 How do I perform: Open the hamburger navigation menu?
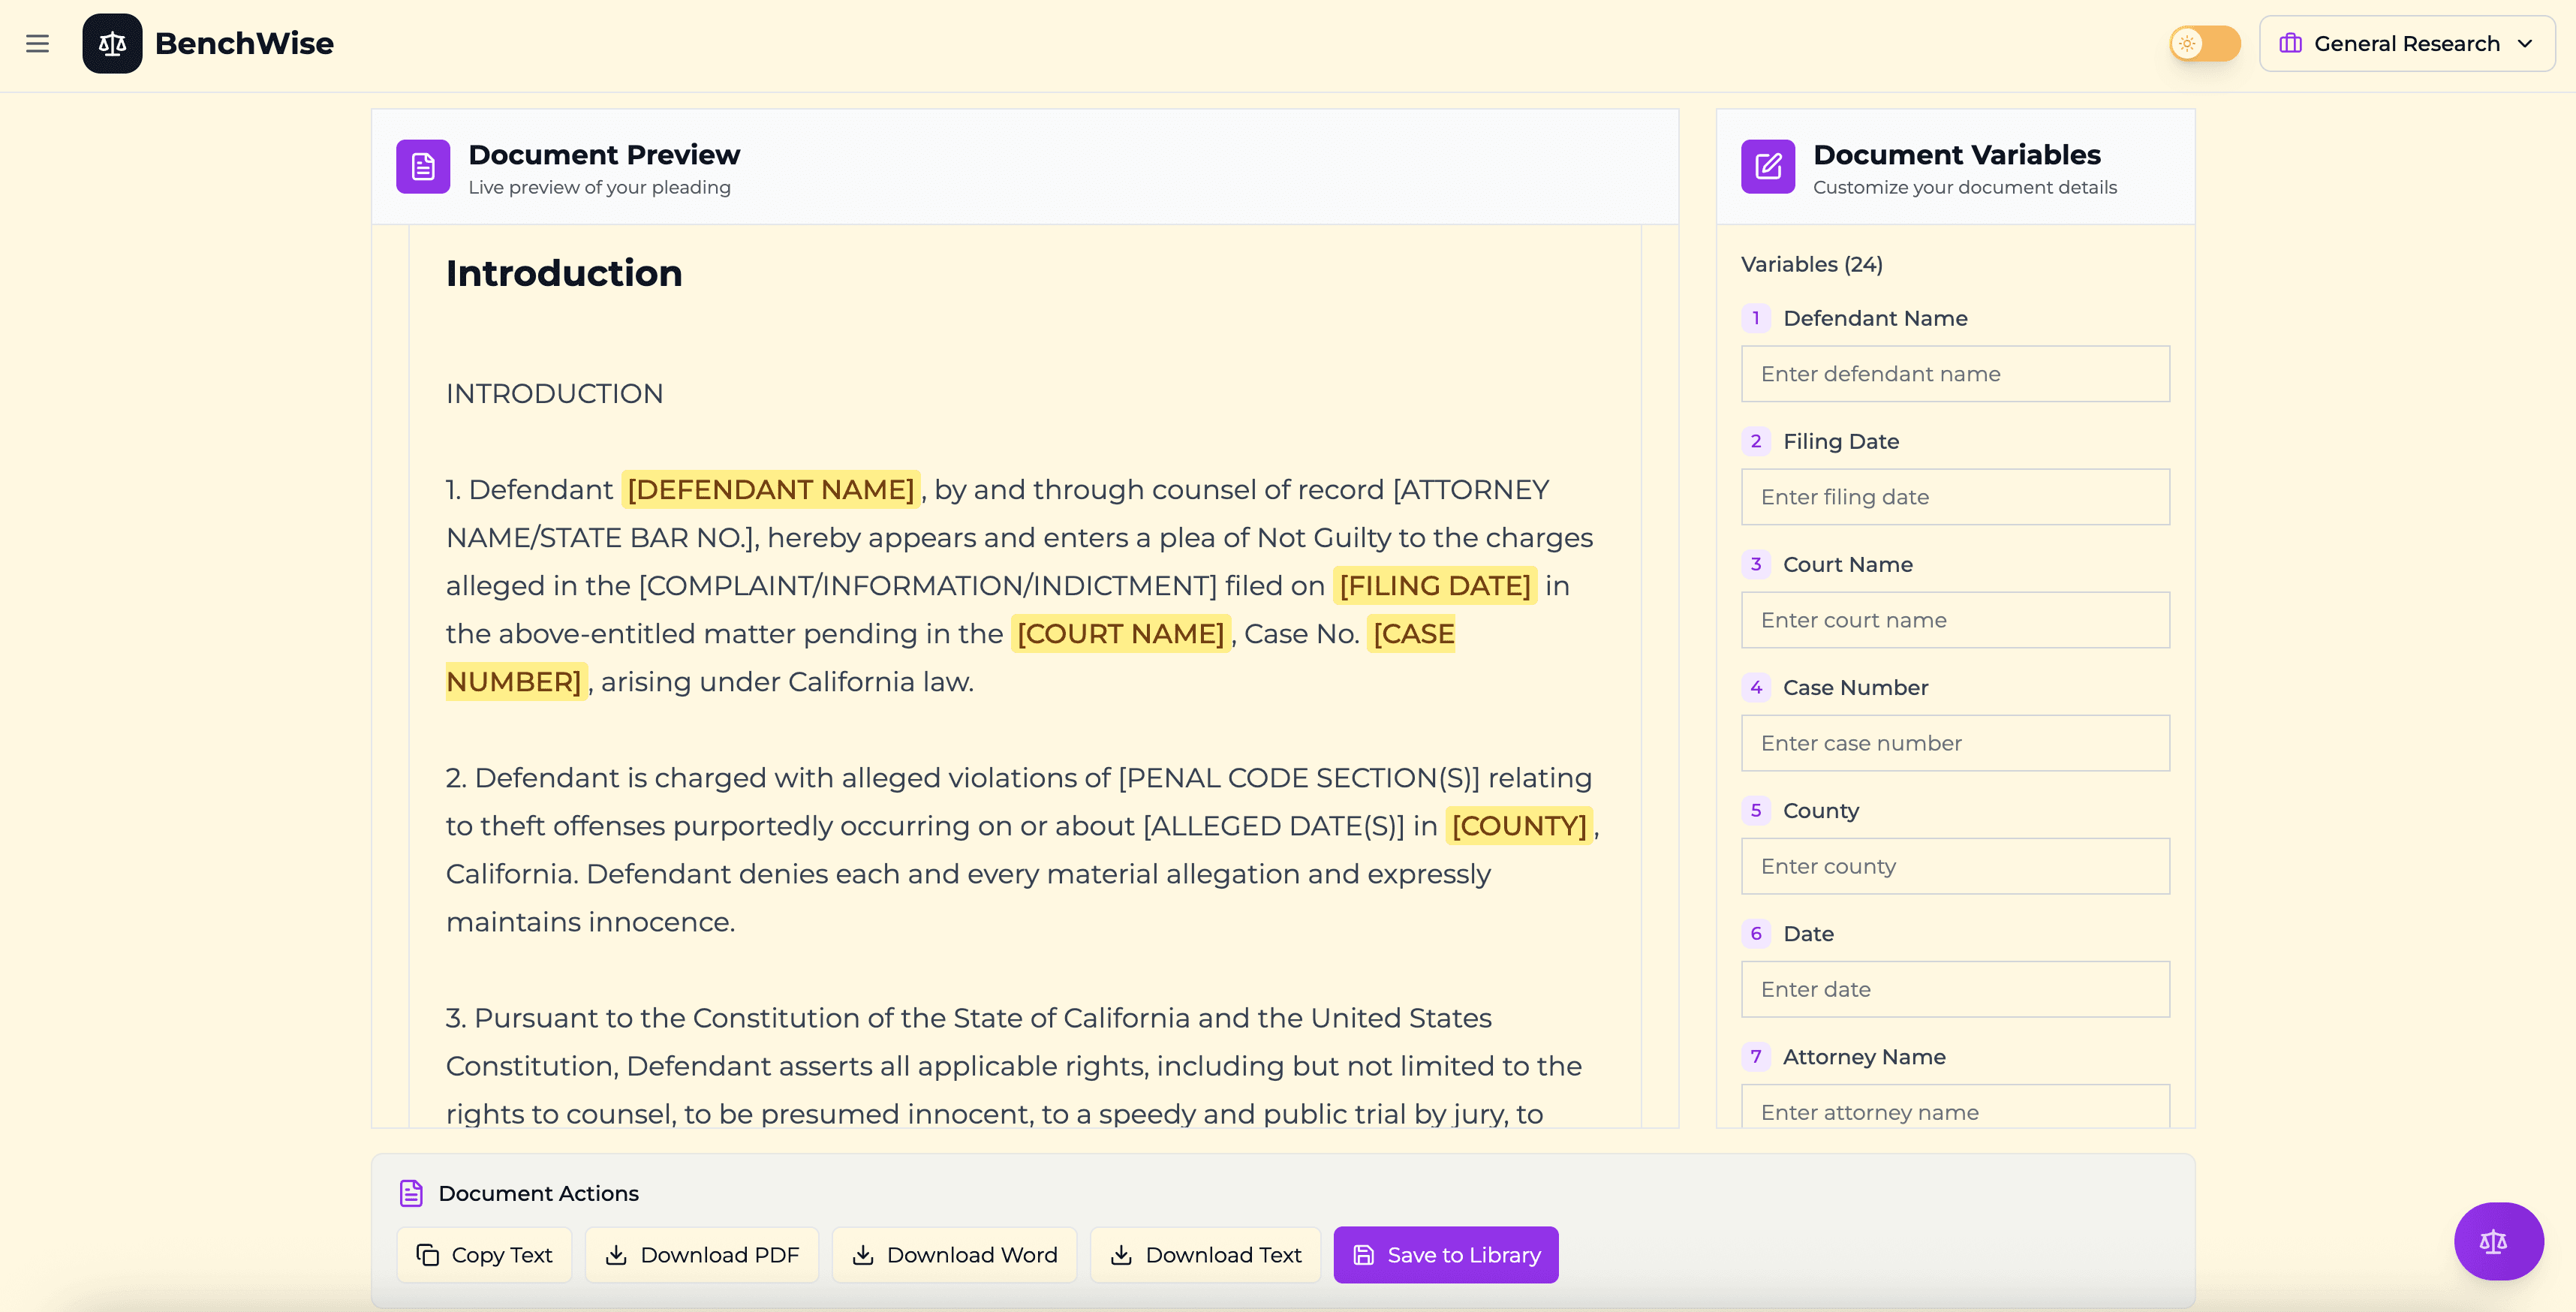pyautogui.click(x=37, y=43)
